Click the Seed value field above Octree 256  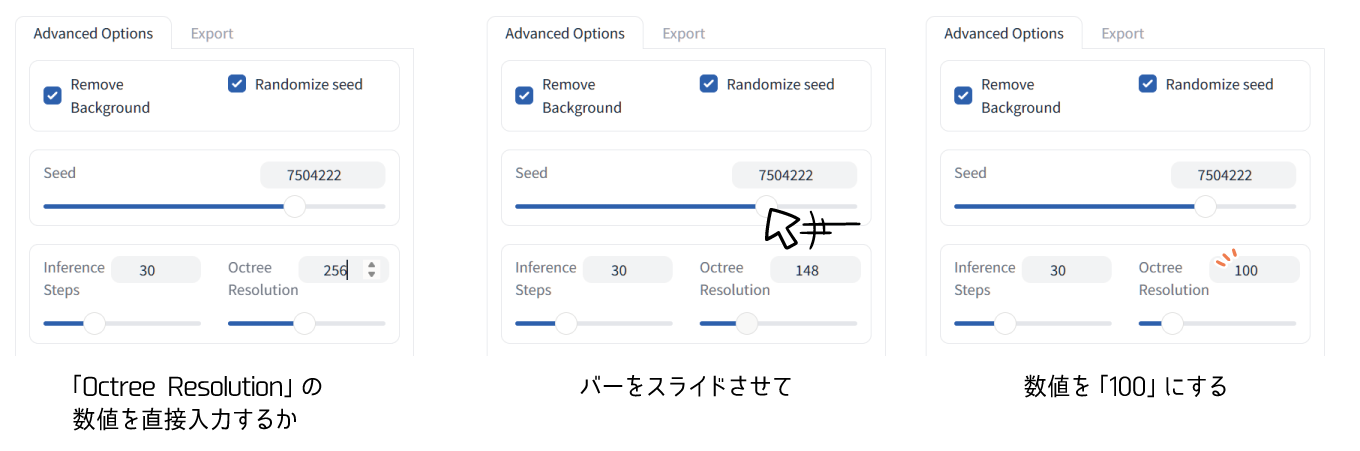click(322, 176)
